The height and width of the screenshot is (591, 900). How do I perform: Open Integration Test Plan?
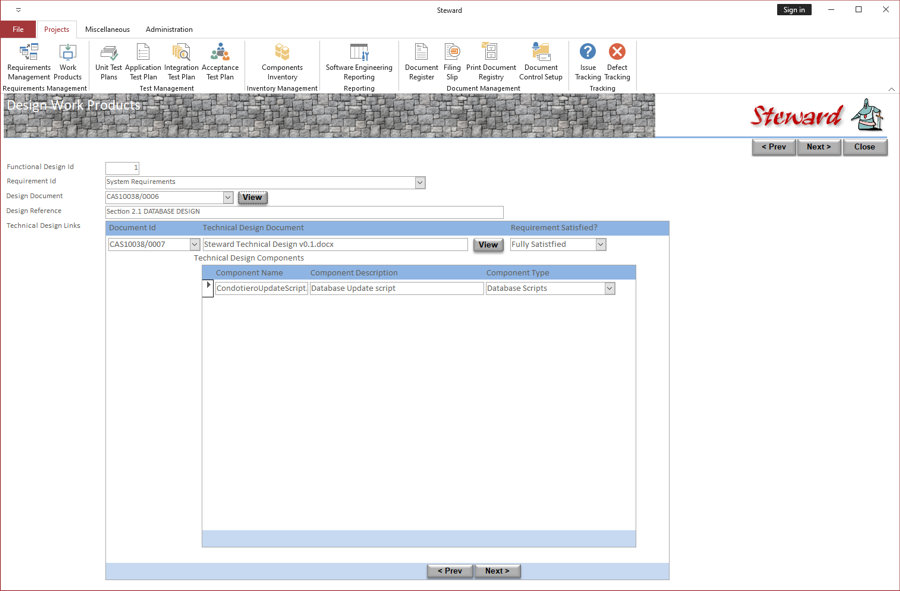[181, 62]
